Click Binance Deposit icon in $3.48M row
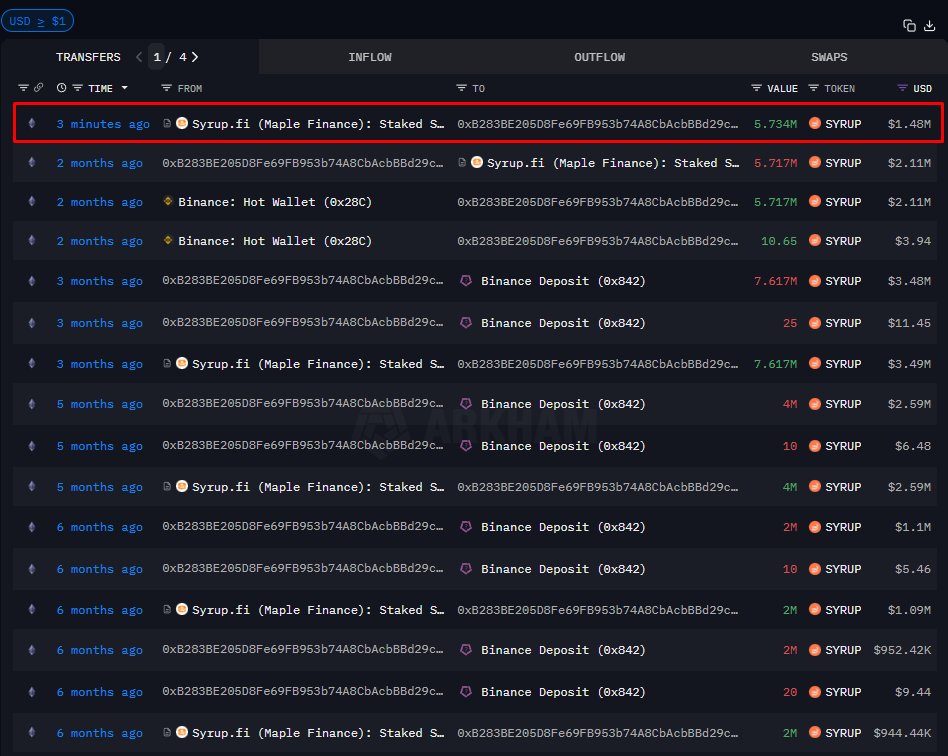This screenshot has height=756, width=948. [x=466, y=281]
